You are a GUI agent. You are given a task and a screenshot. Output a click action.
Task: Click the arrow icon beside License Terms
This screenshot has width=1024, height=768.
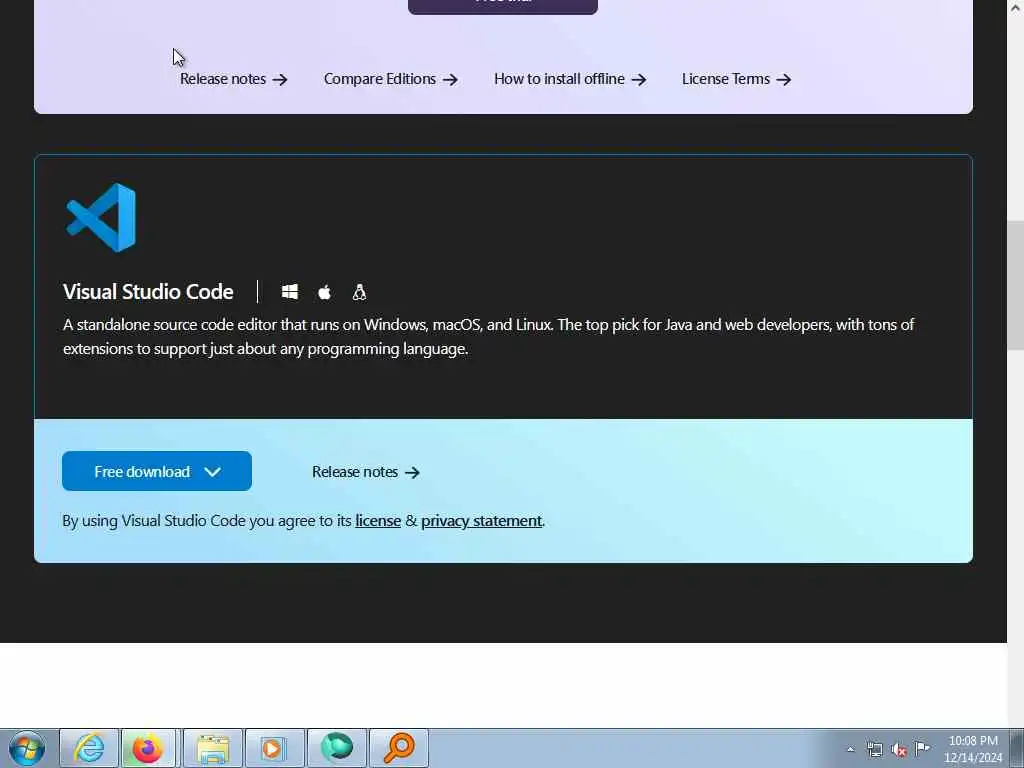[784, 80]
